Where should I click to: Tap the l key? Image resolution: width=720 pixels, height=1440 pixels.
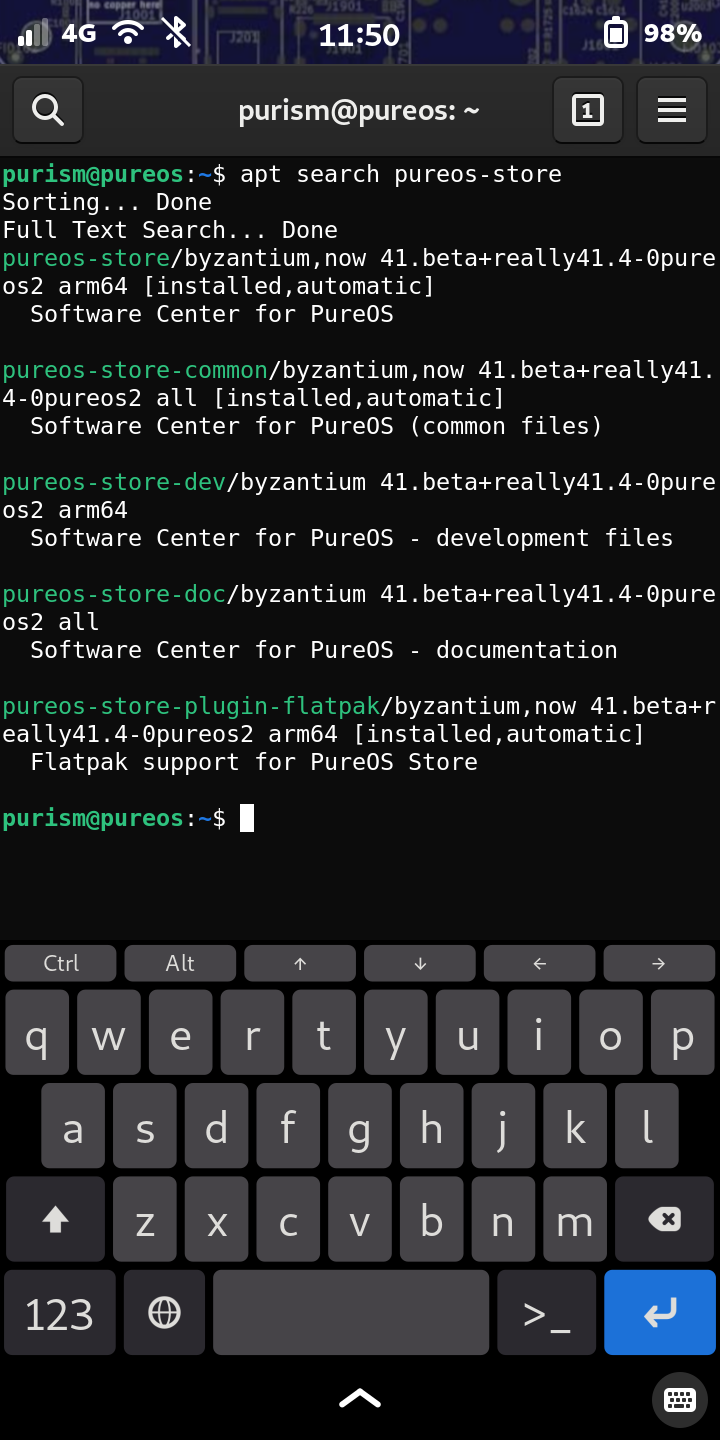click(647, 1126)
